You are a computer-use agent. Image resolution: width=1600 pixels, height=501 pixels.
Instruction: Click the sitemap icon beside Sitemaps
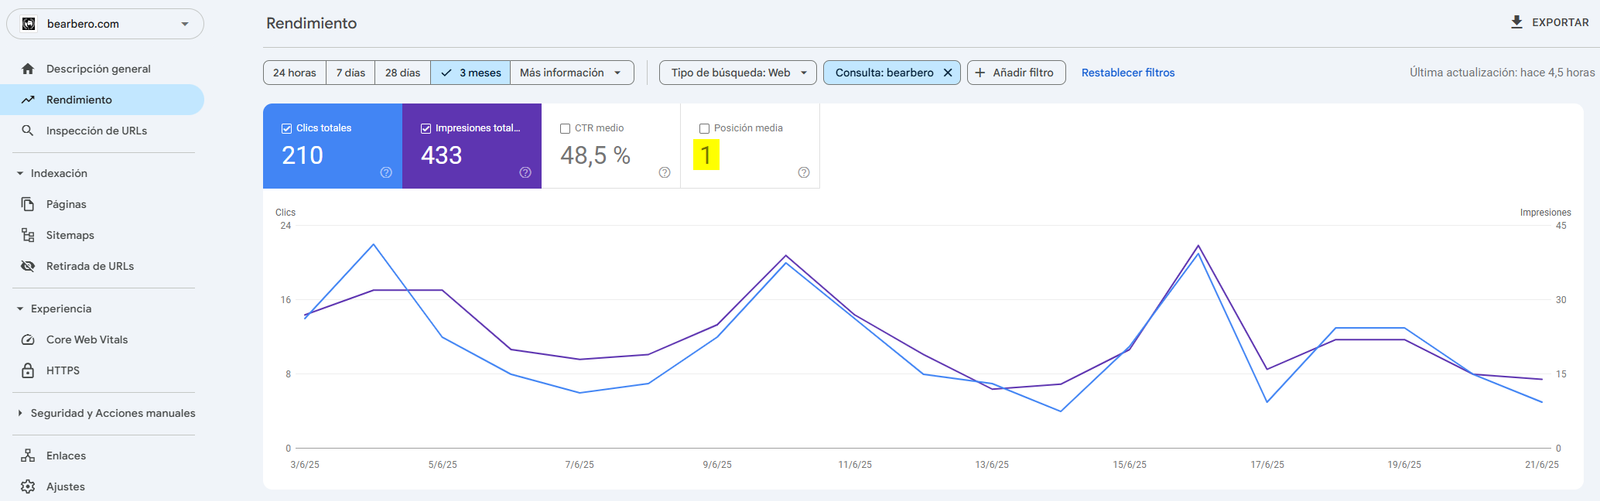28,235
